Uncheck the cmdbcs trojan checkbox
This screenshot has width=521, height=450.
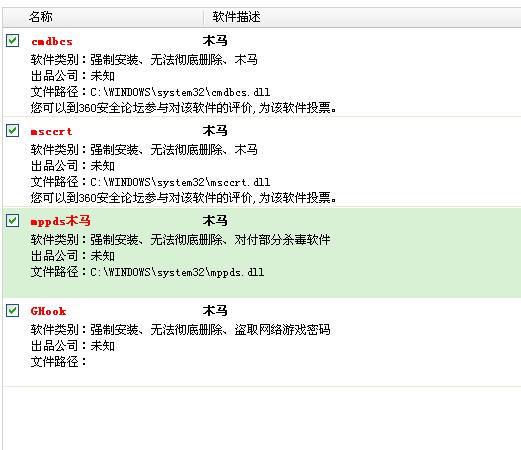12,41
